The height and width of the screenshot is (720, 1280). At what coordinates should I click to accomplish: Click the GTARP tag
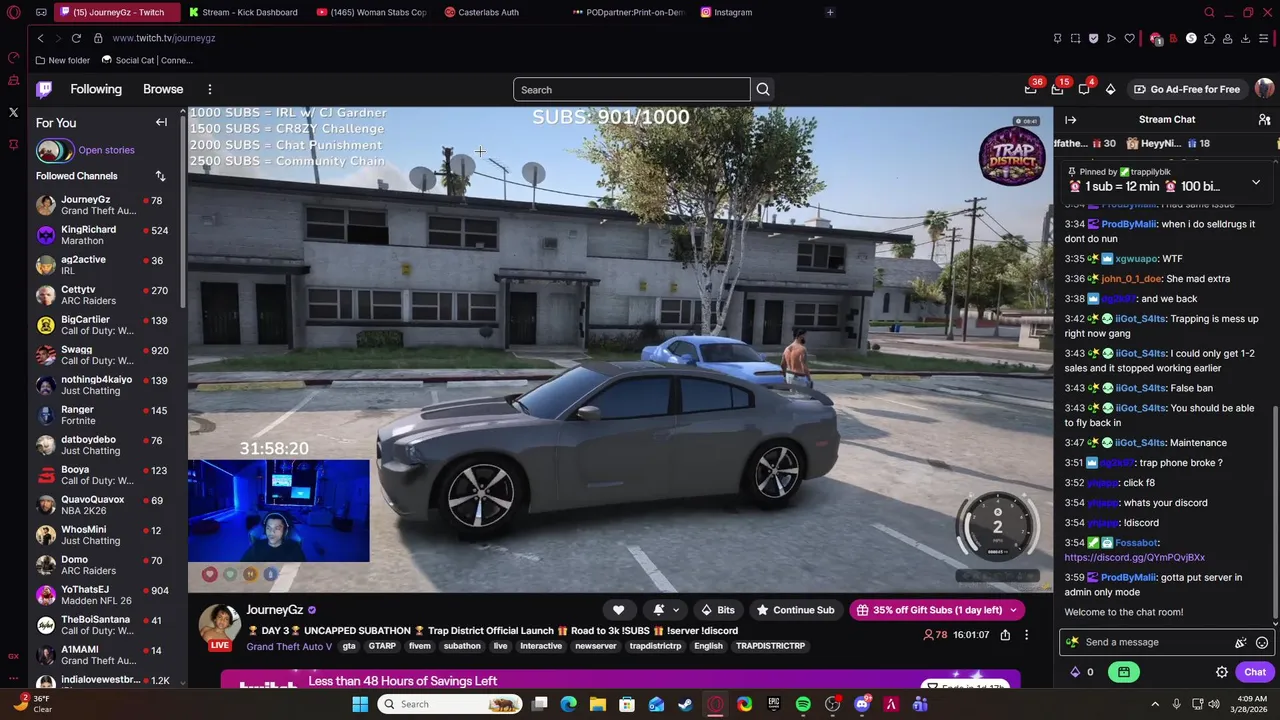(382, 646)
